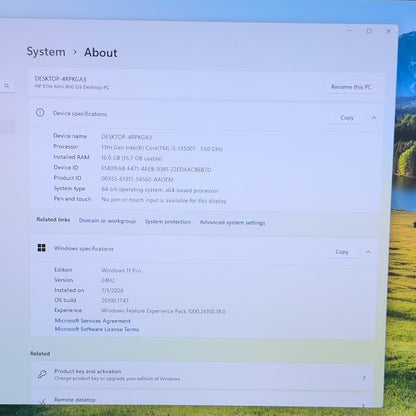This screenshot has width=416, height=416.
Task: Select the Product ID value 00355-61312-54560-AAOEM
Action: tap(137, 179)
